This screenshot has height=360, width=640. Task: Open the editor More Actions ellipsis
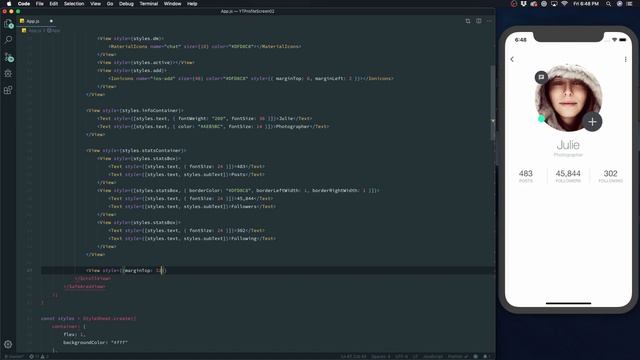pyautogui.click(x=489, y=21)
